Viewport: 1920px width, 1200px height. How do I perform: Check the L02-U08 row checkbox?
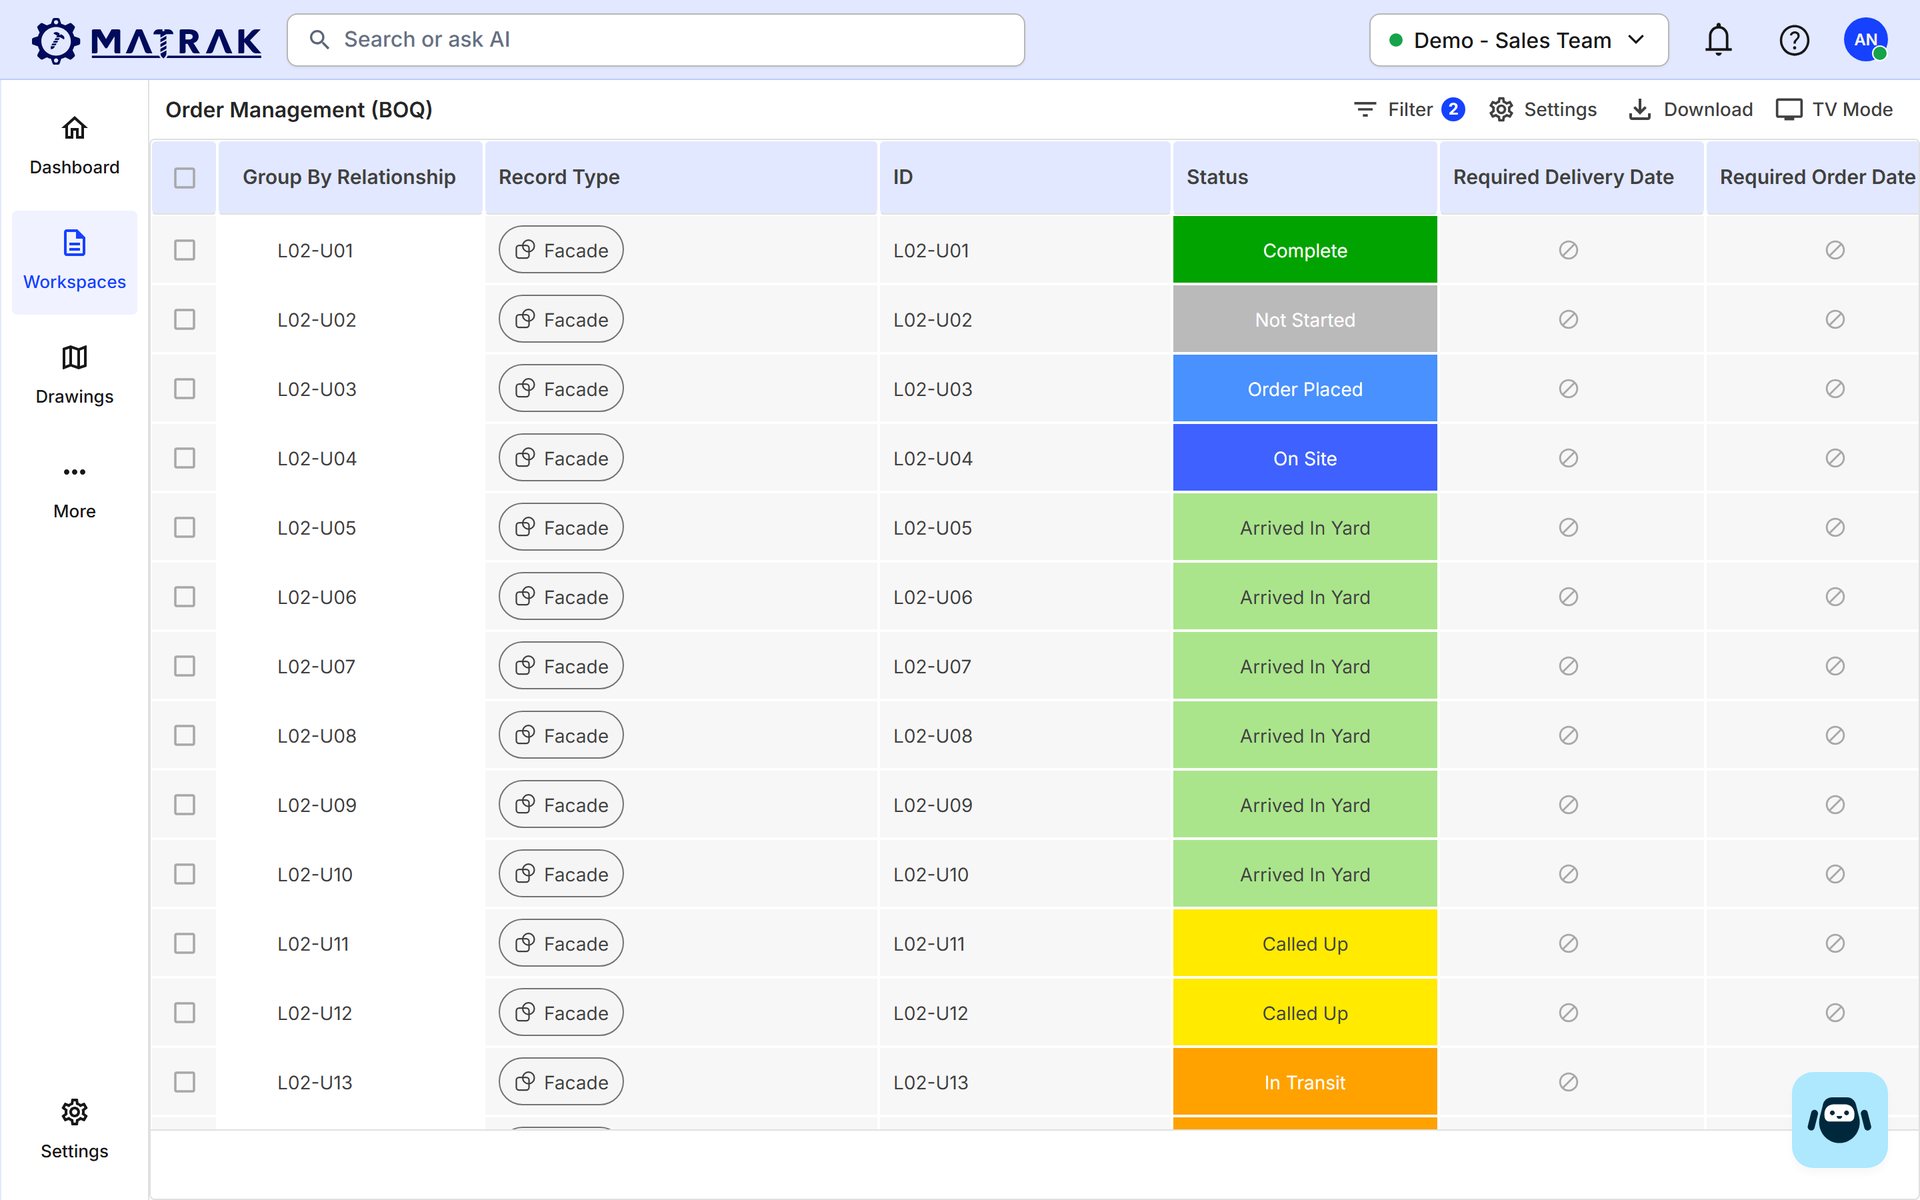click(x=184, y=735)
